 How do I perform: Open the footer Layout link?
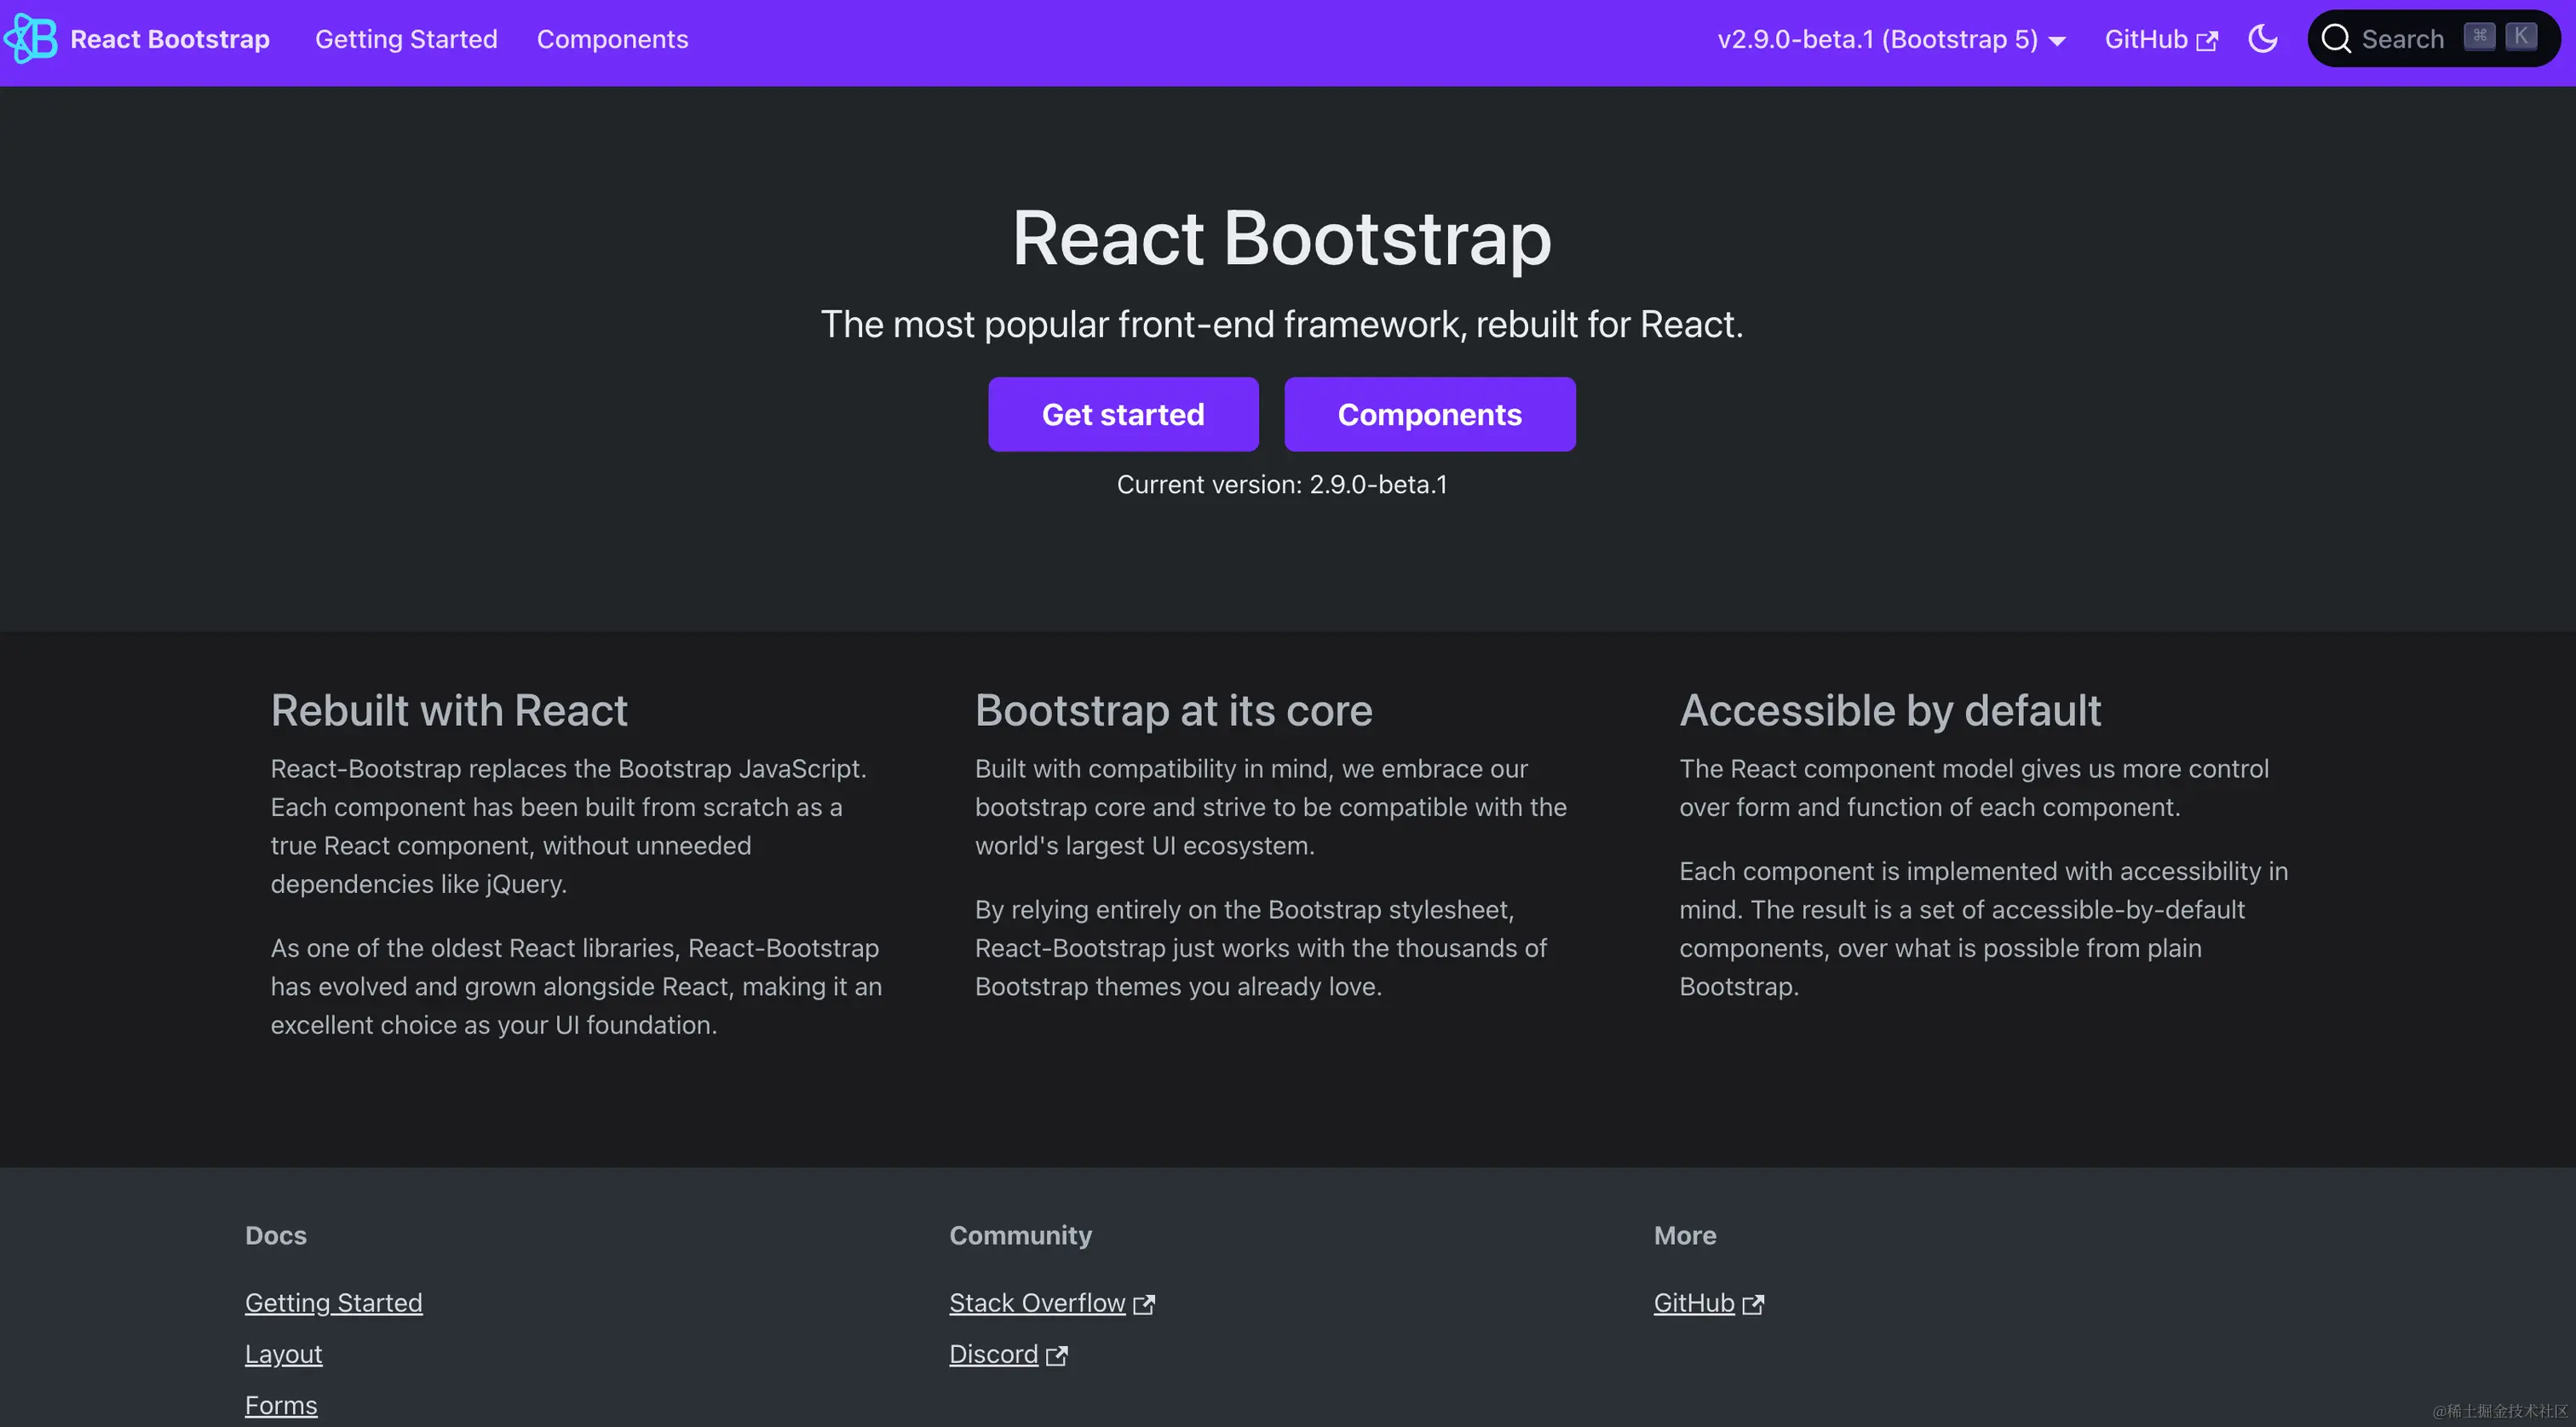coord(284,1354)
